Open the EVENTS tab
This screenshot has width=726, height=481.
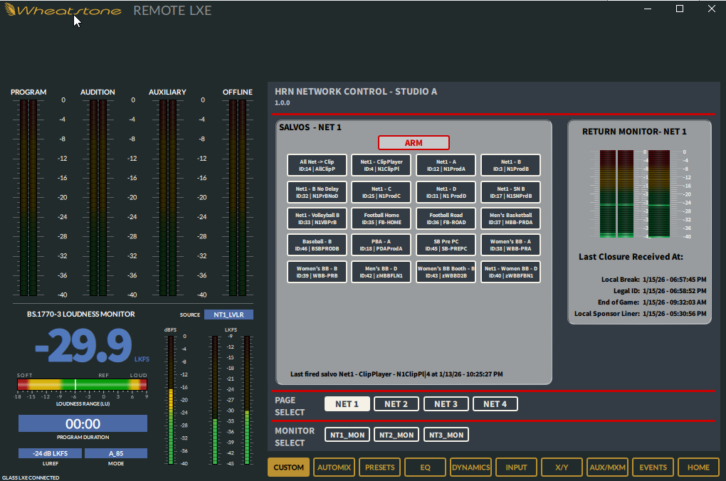pyautogui.click(x=653, y=467)
